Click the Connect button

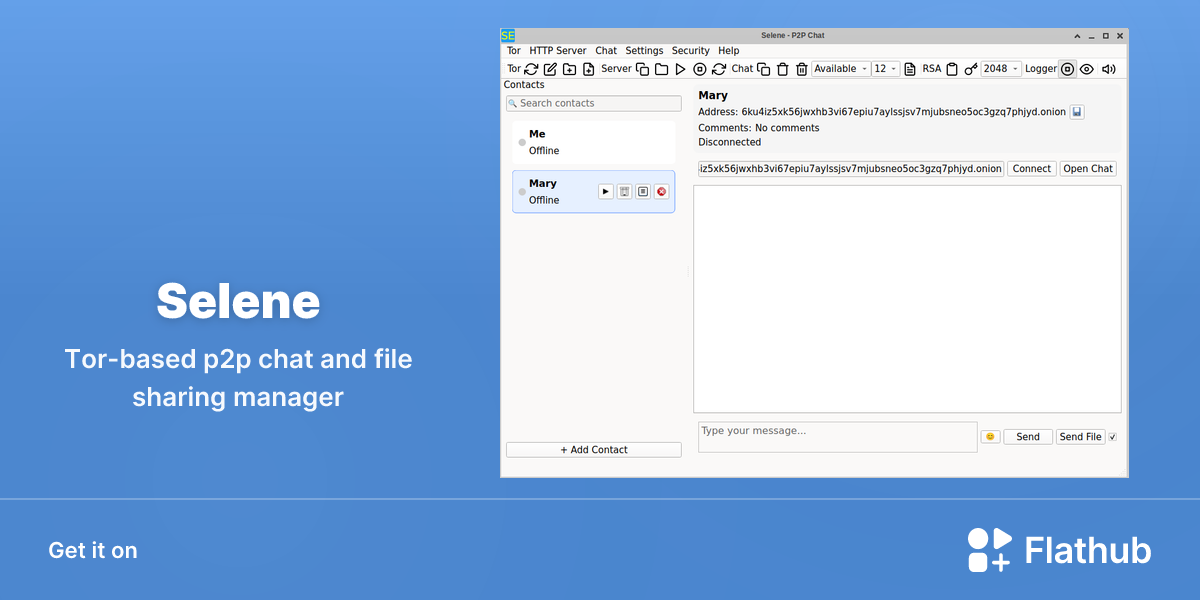(x=1032, y=169)
